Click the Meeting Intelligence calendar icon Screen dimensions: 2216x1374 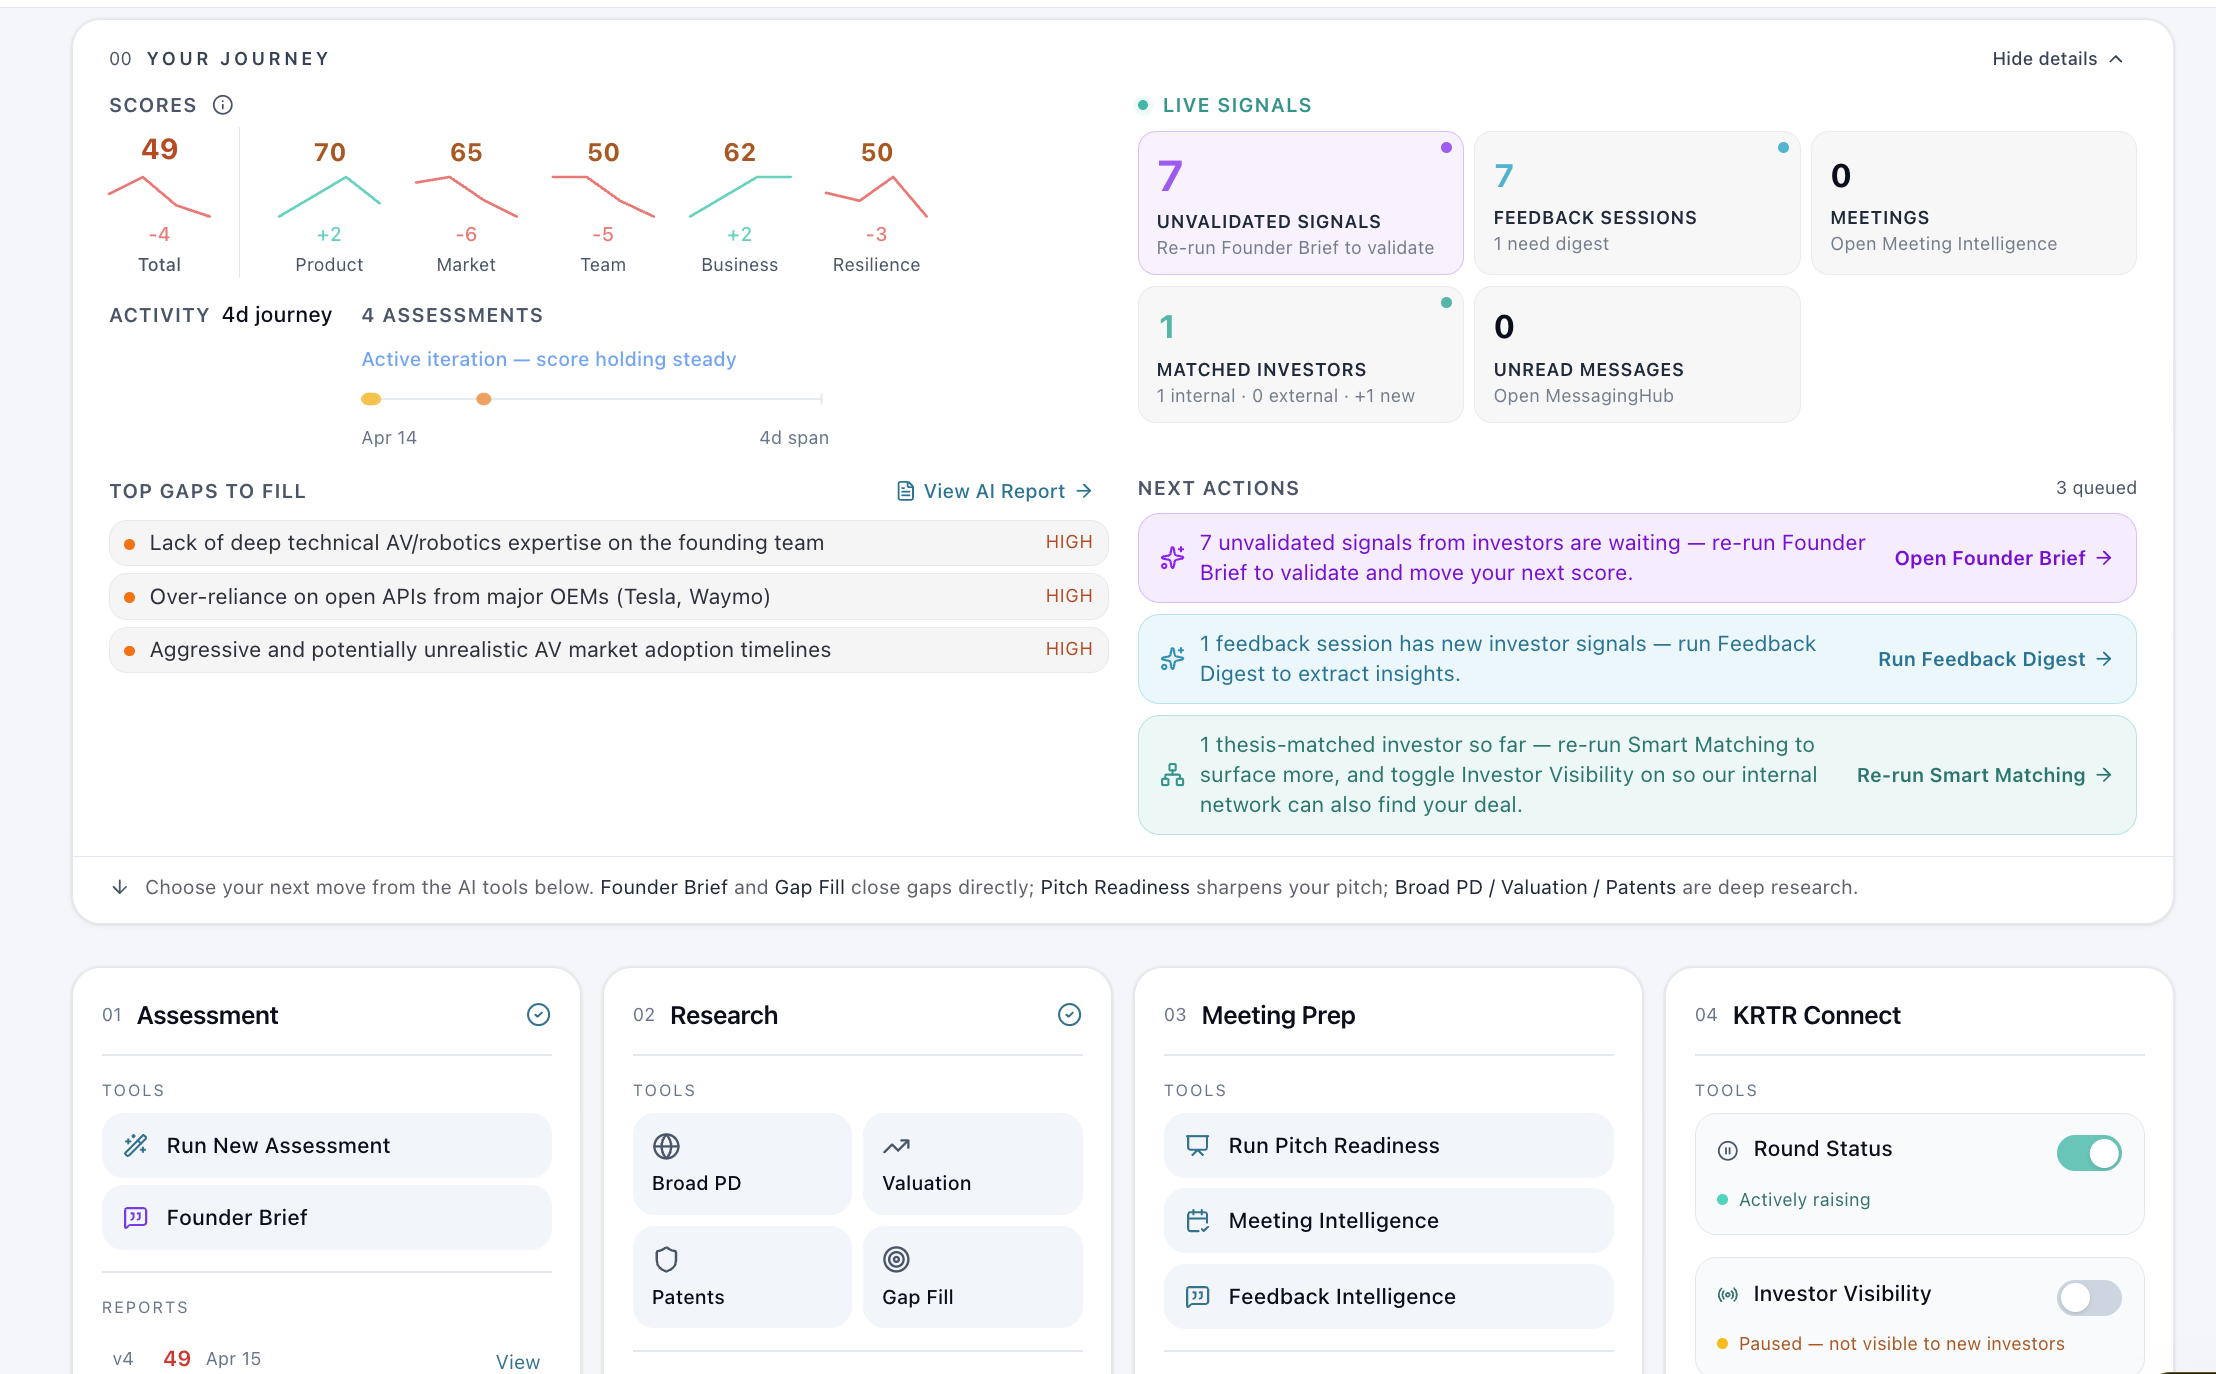tap(1196, 1220)
